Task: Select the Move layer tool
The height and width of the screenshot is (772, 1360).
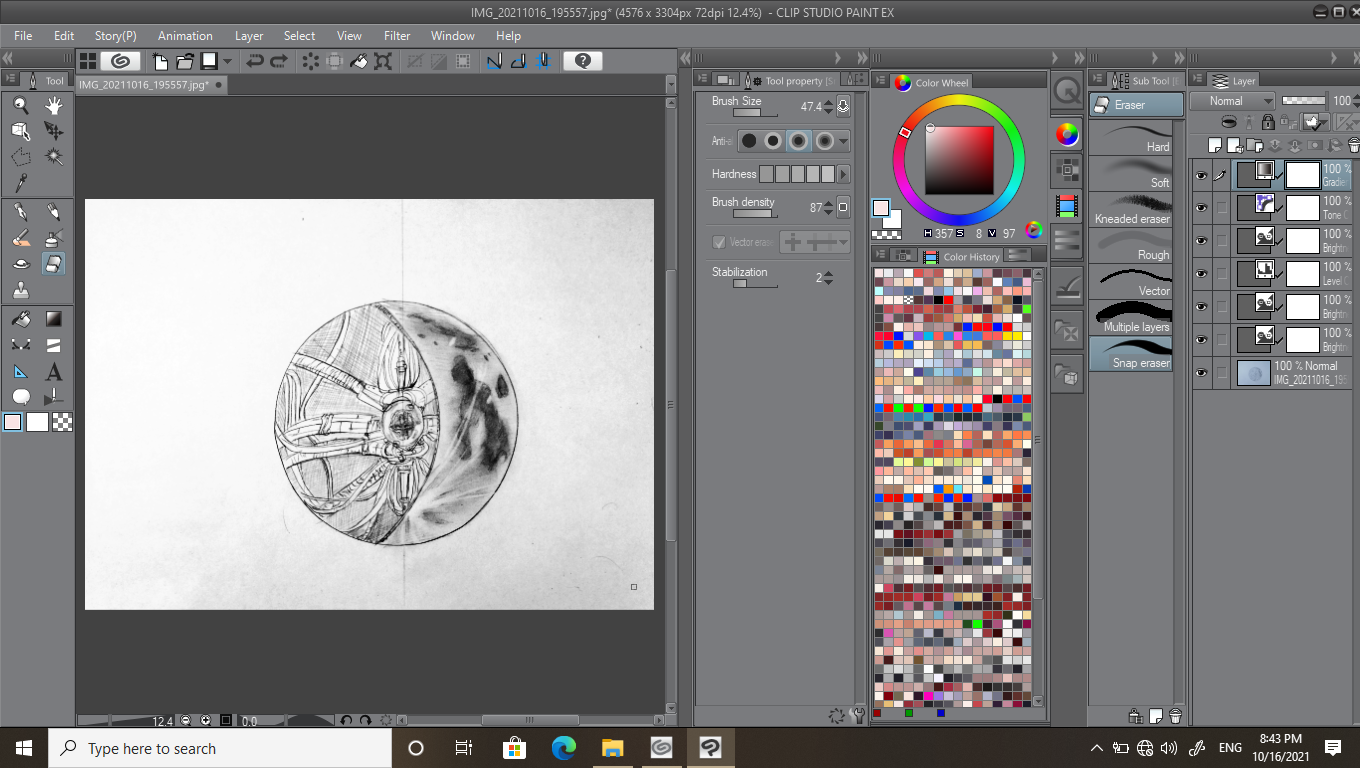Action: click(54, 131)
